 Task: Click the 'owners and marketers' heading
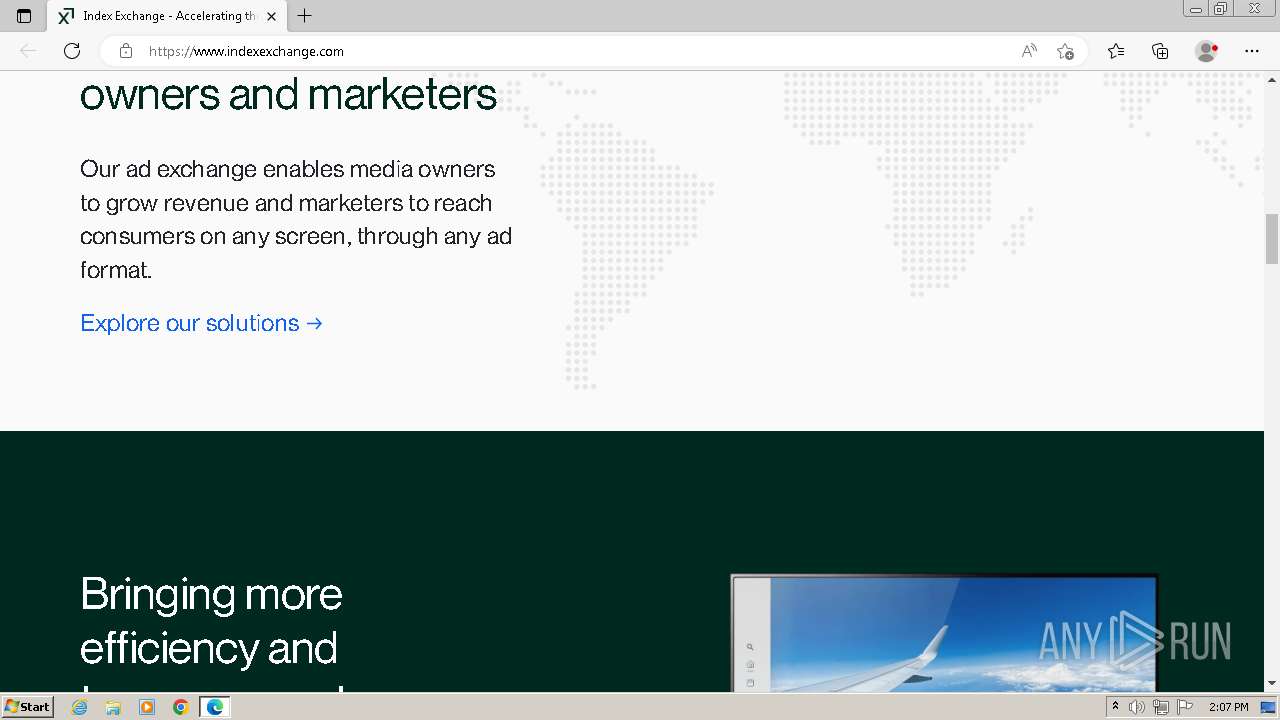(288, 95)
